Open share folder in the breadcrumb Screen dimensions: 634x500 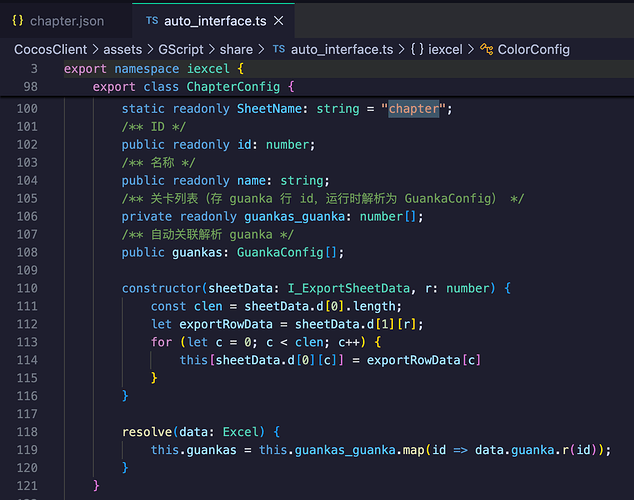coord(236,49)
